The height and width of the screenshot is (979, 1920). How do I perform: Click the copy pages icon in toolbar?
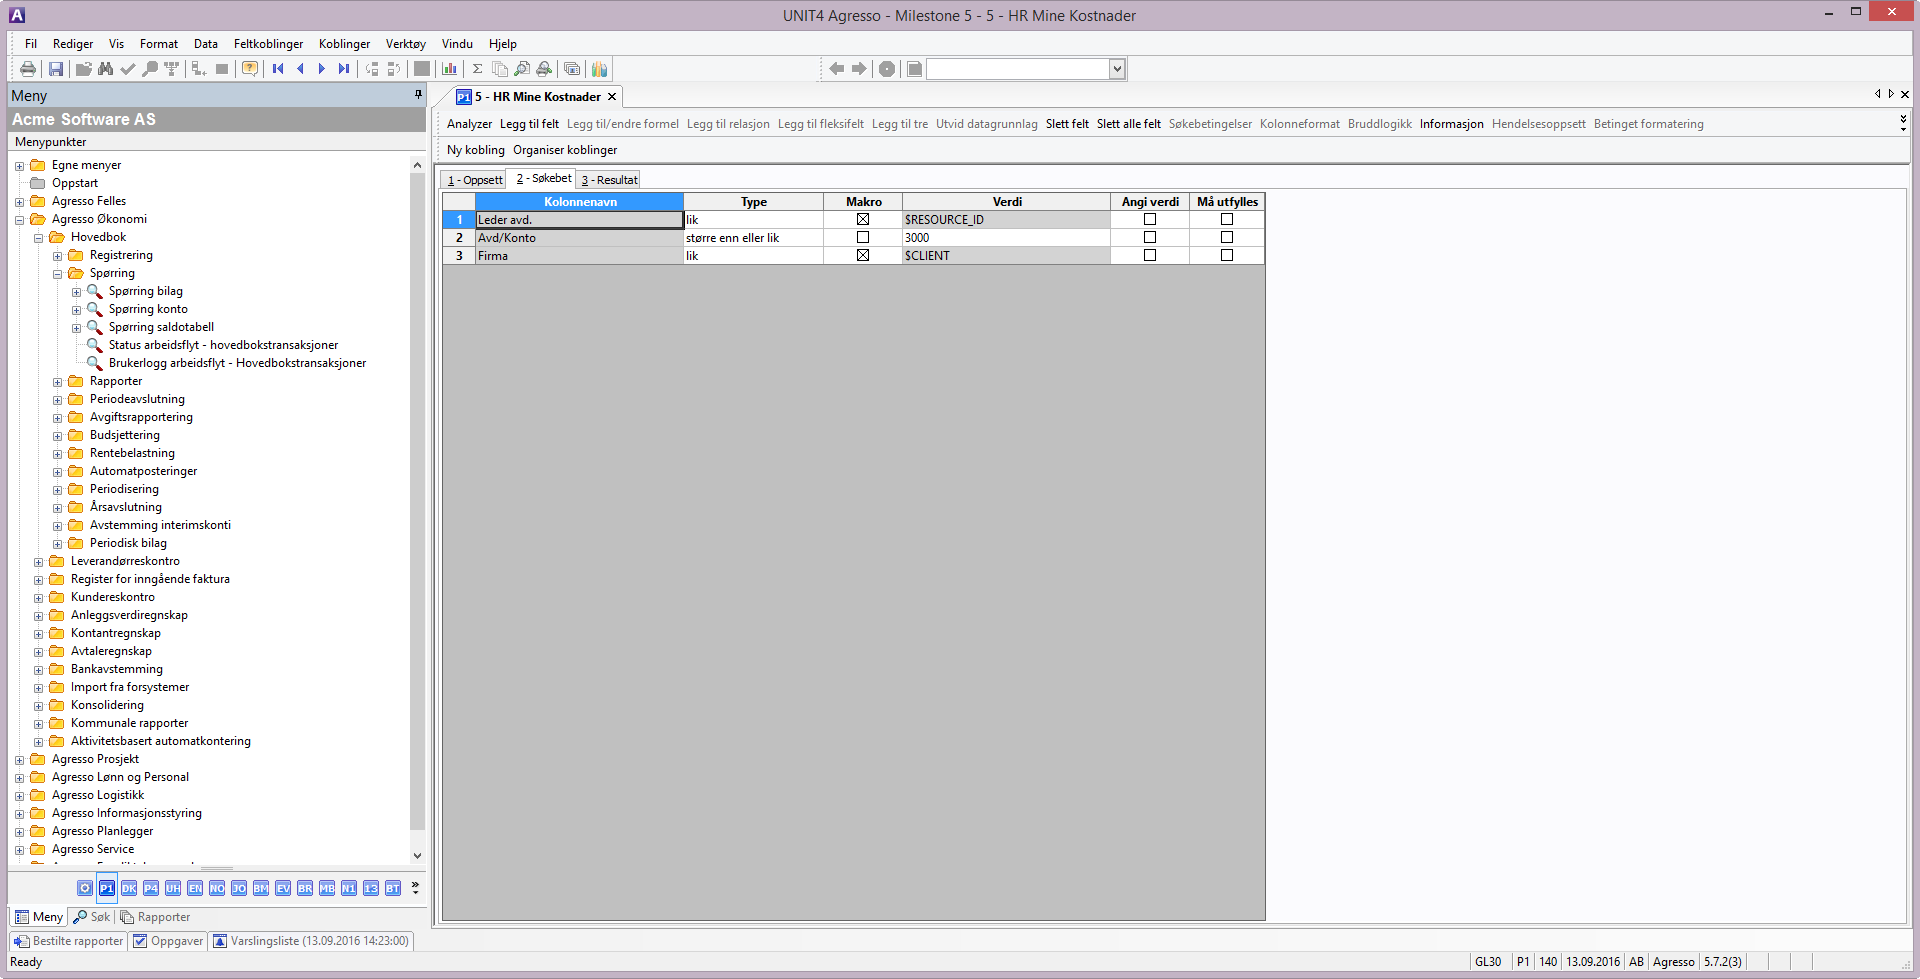pos(500,69)
